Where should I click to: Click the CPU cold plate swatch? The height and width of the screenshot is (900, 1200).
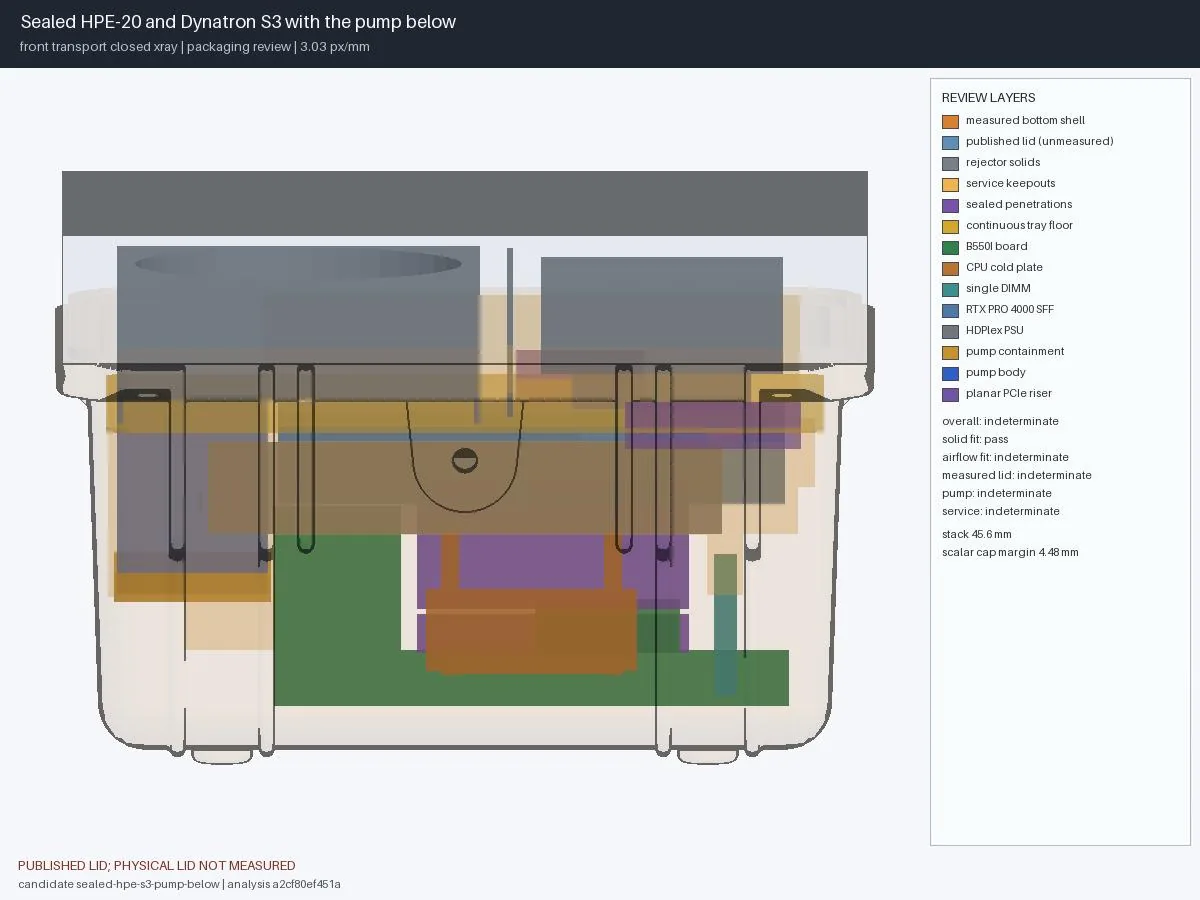(950, 268)
